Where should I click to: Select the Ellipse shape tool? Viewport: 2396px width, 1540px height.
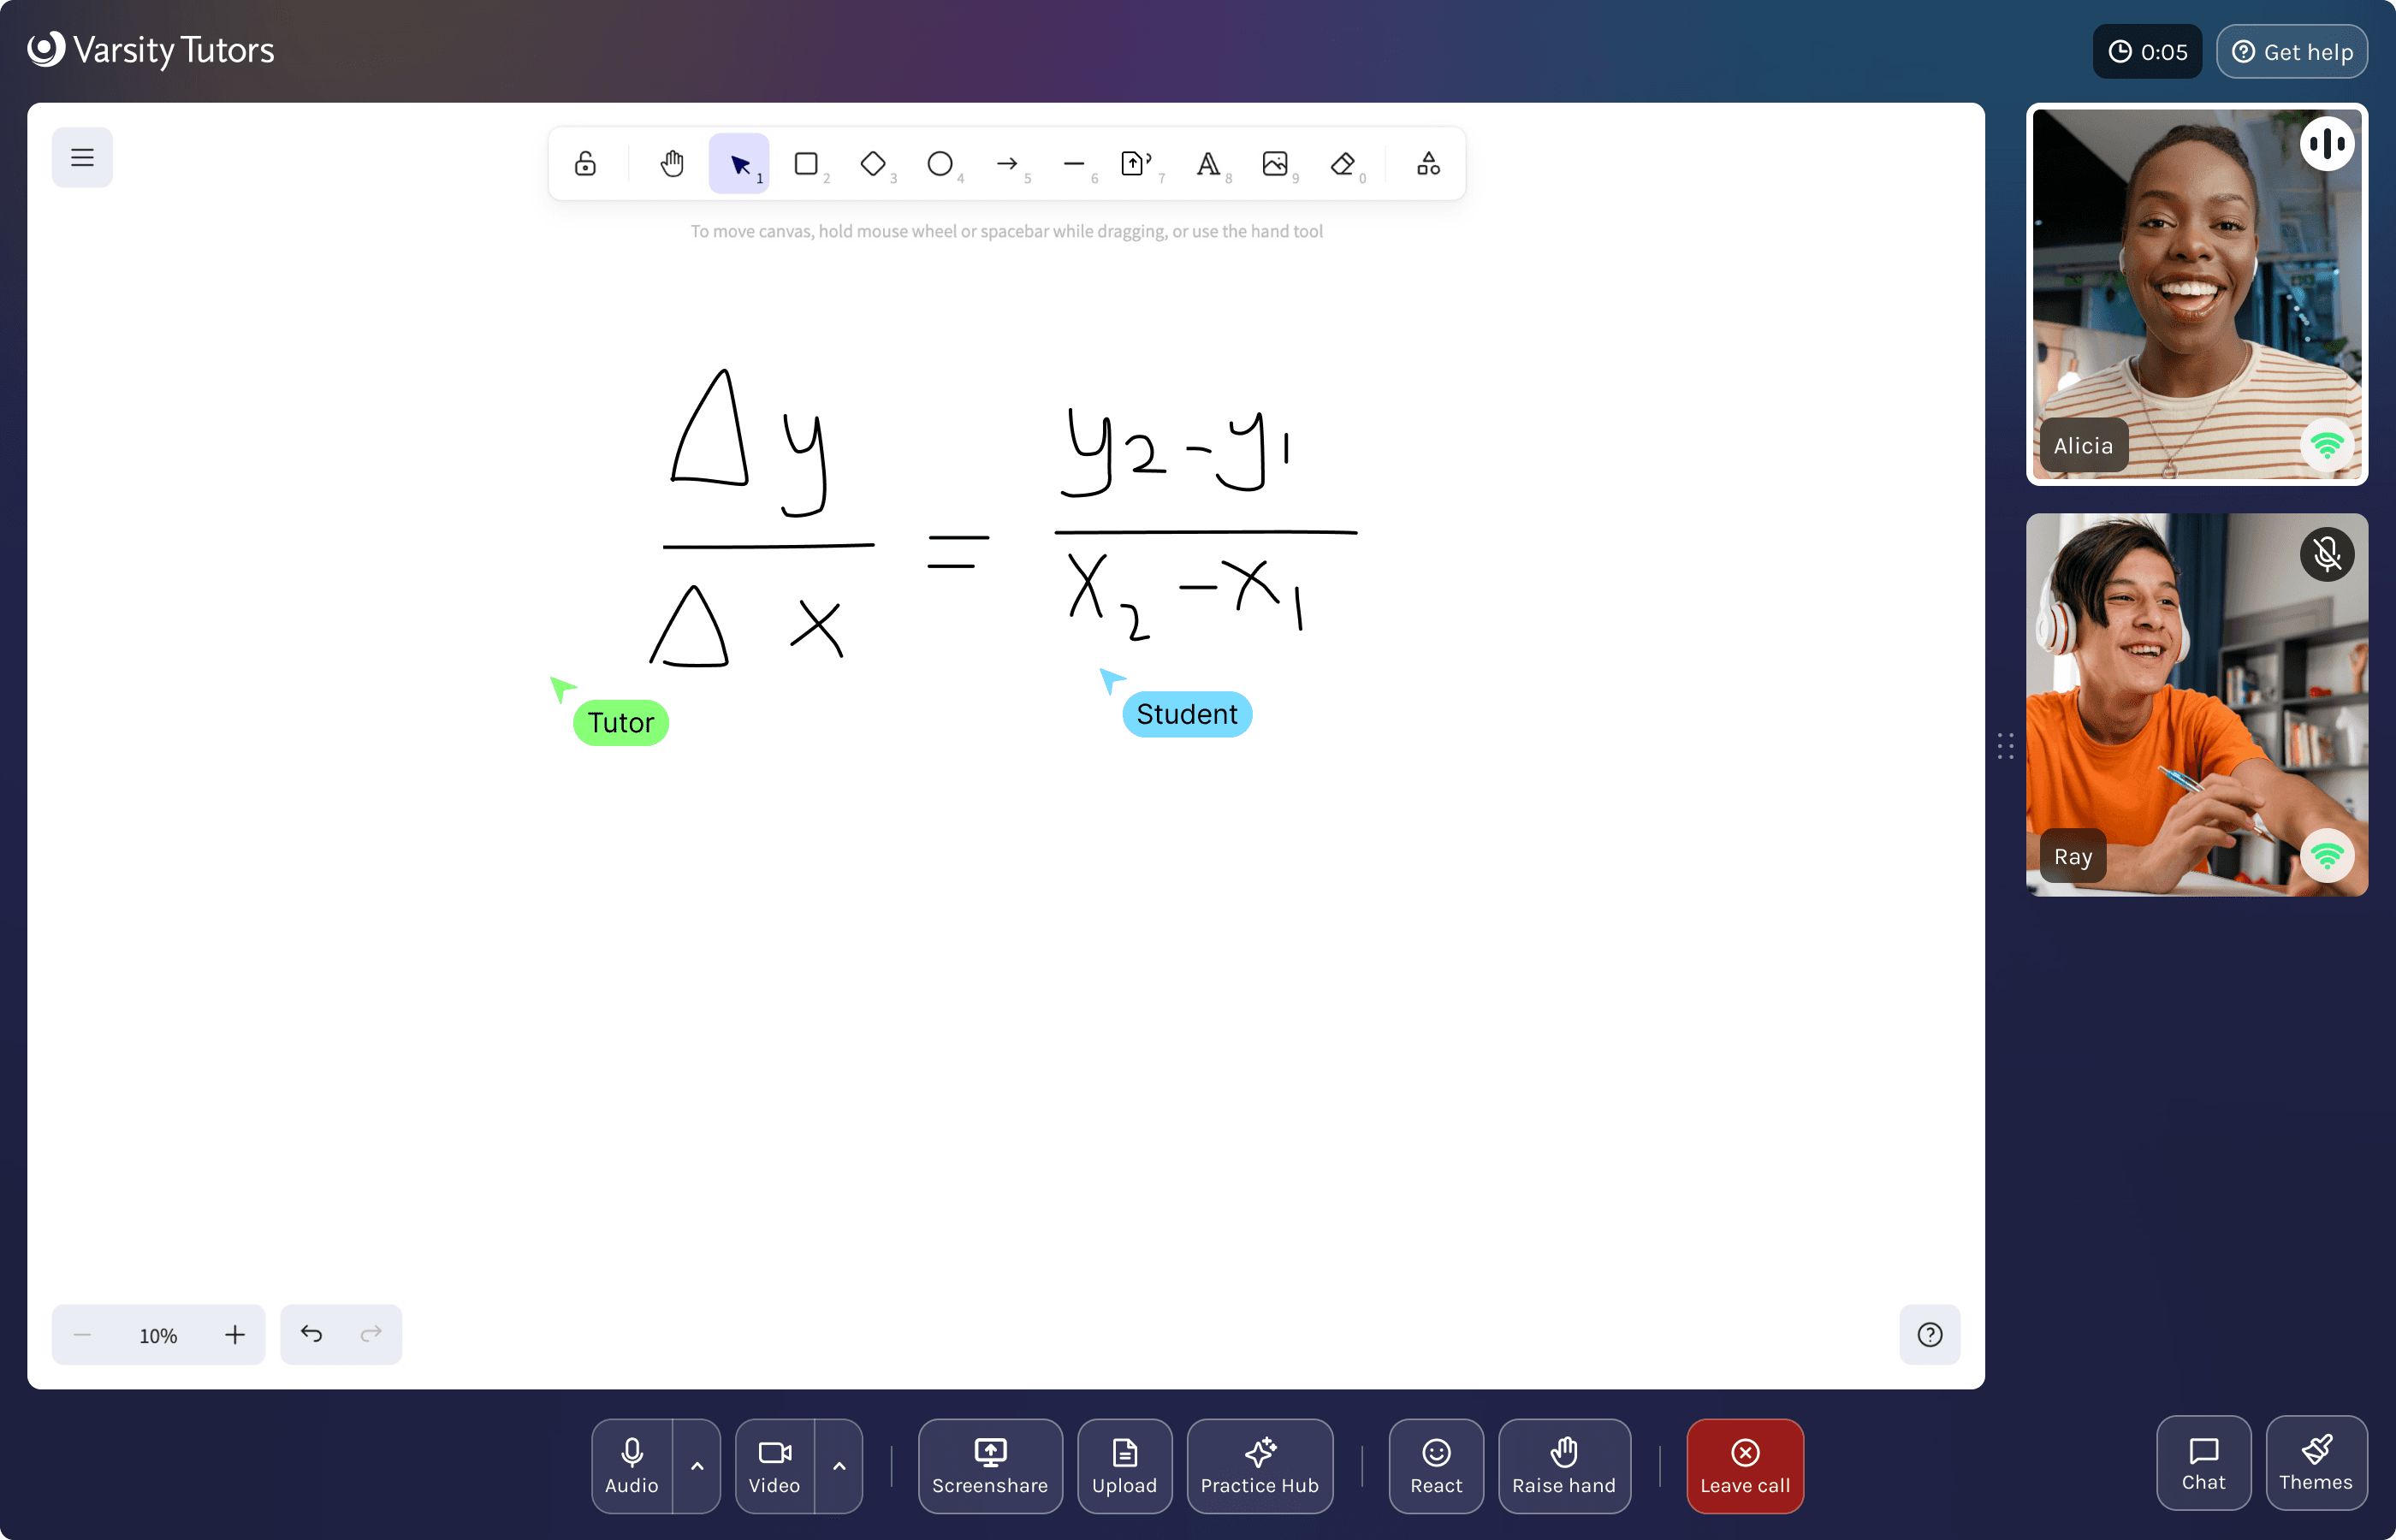point(940,163)
